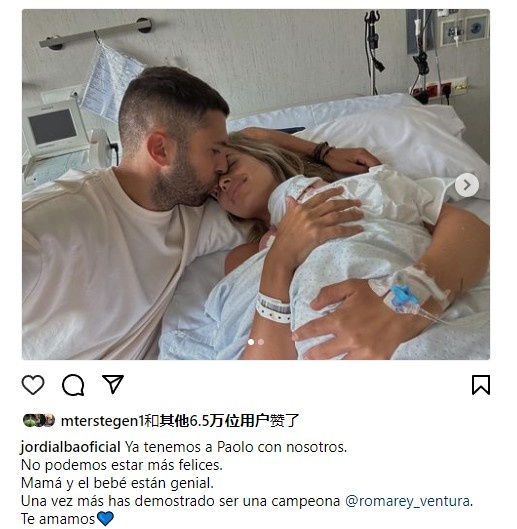Image resolution: width=517 pixels, height=529 pixels.
Task: Open the second liker's avatar thumbnail
Action: click(x=39, y=420)
